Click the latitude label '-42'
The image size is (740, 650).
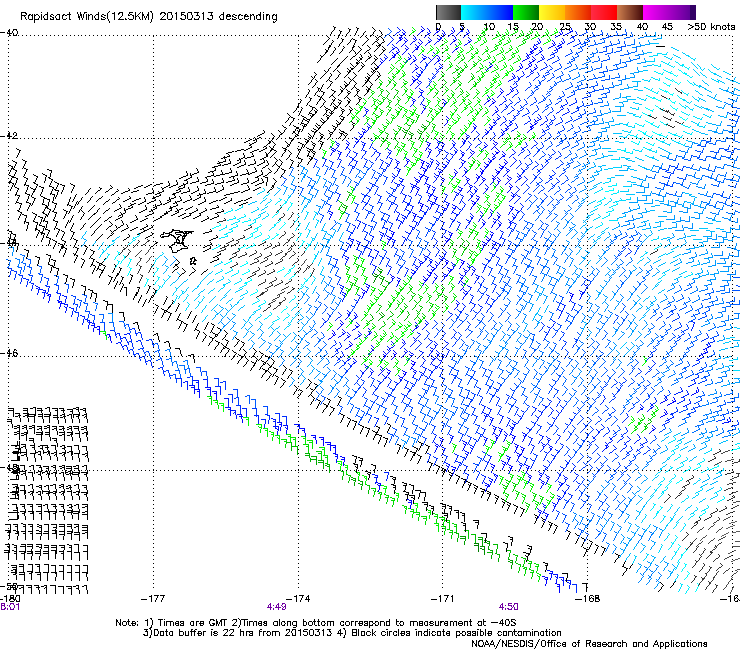tap(9, 136)
